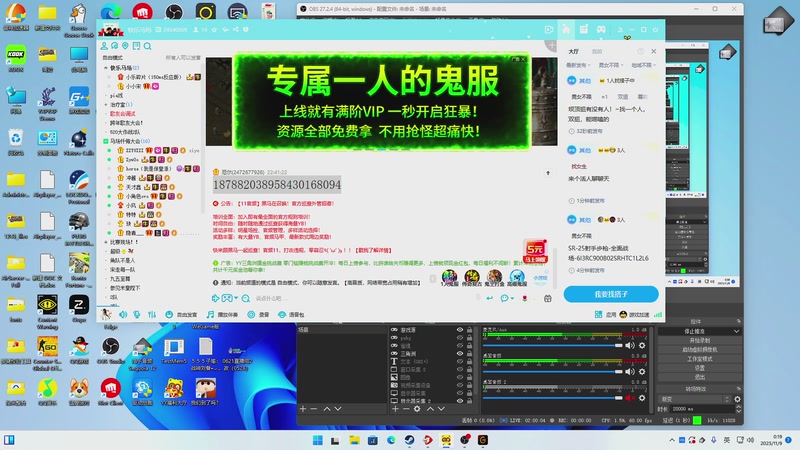The image size is (800, 450).
Task: Click the 工作室模式 button in OBS
Action: [x=699, y=359]
